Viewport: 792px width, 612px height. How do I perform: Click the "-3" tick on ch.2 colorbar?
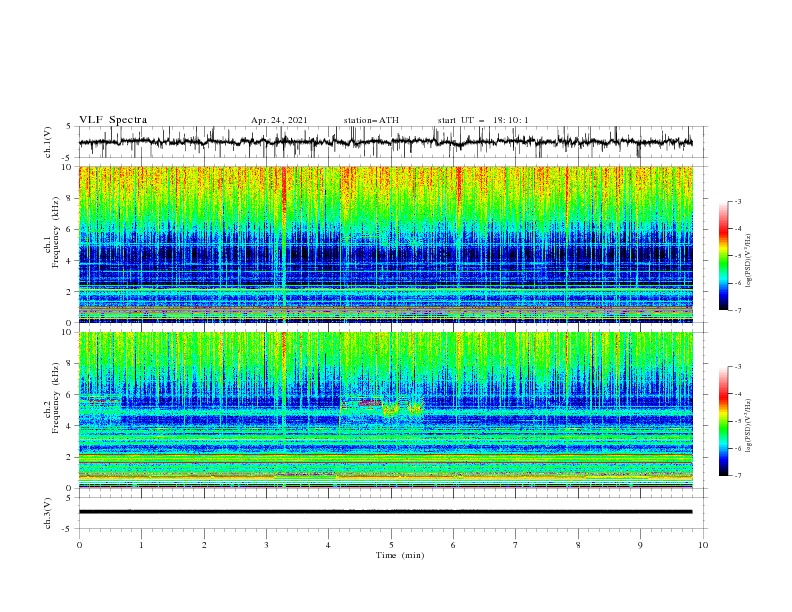pyautogui.click(x=737, y=367)
